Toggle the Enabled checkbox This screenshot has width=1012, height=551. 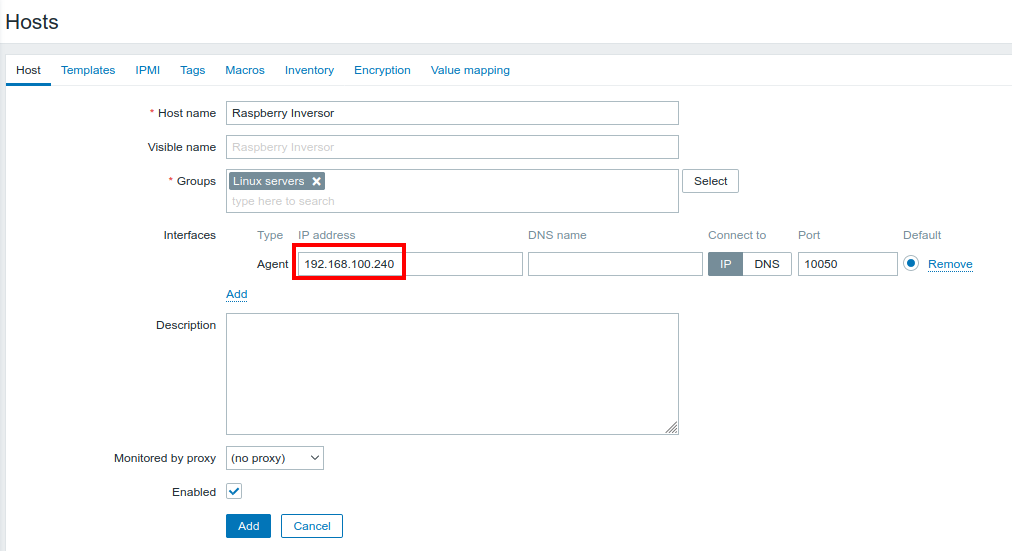pos(234,492)
